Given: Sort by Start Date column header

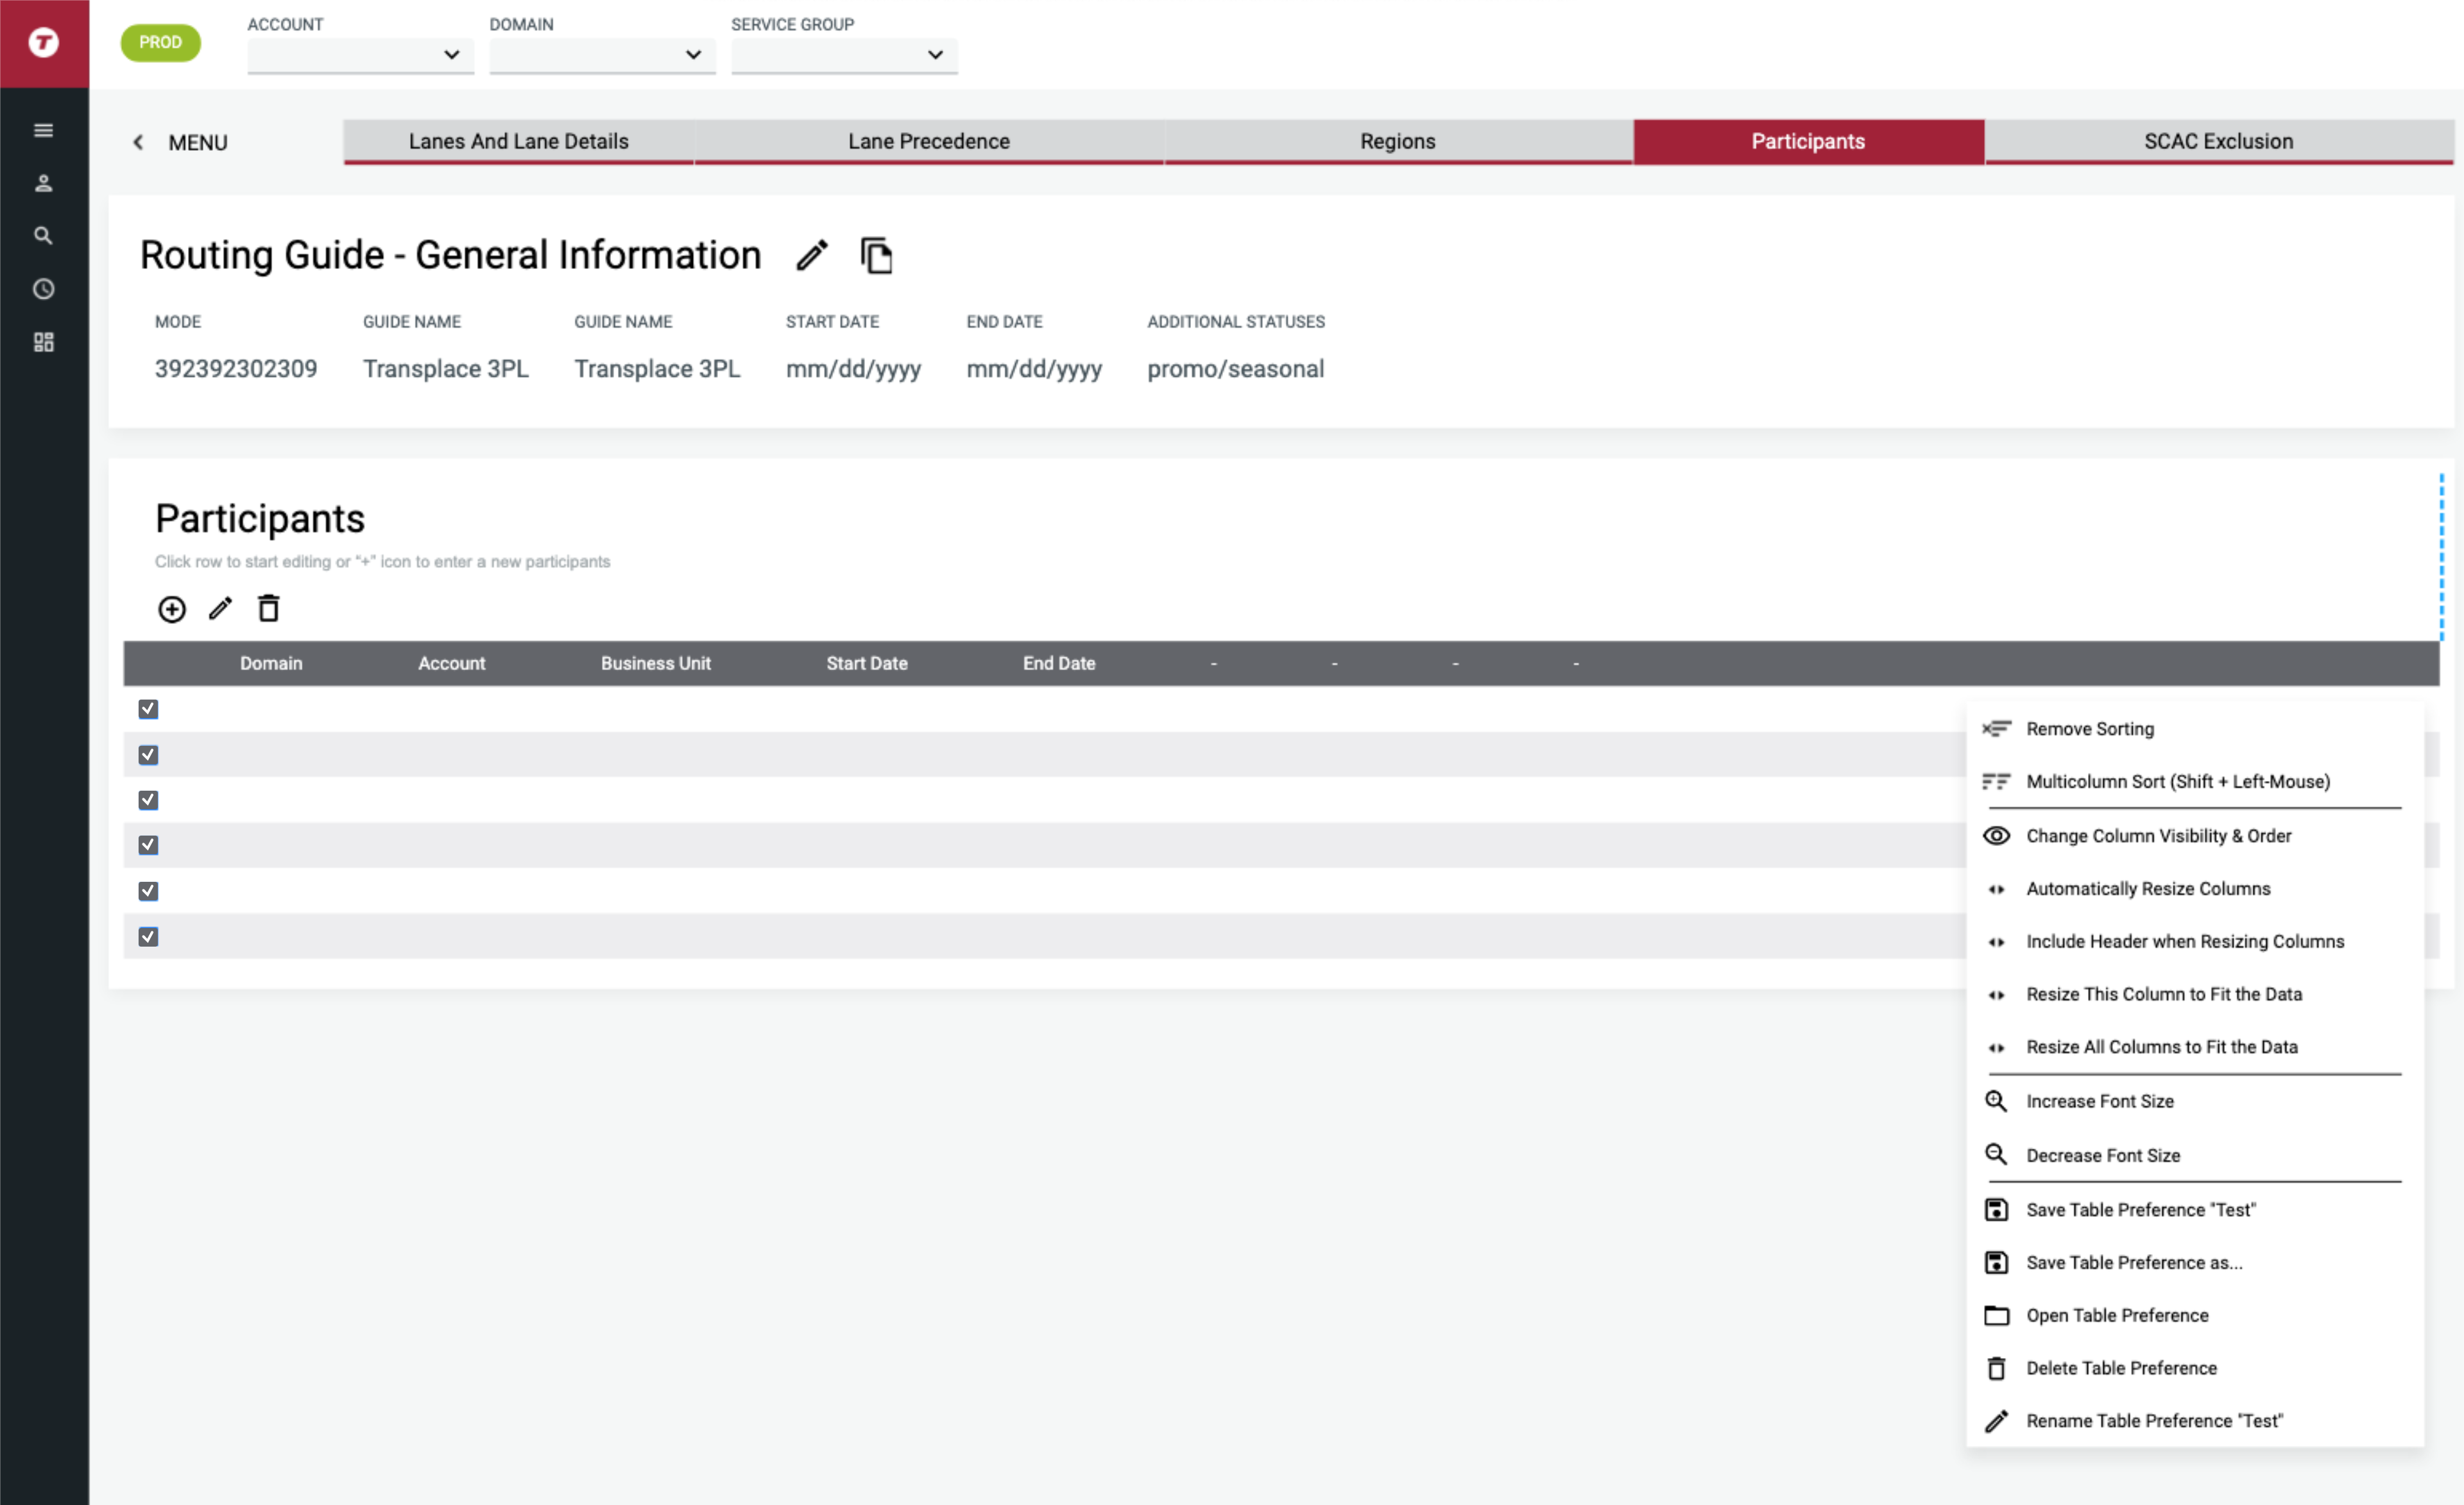Looking at the screenshot, I should tap(867, 663).
